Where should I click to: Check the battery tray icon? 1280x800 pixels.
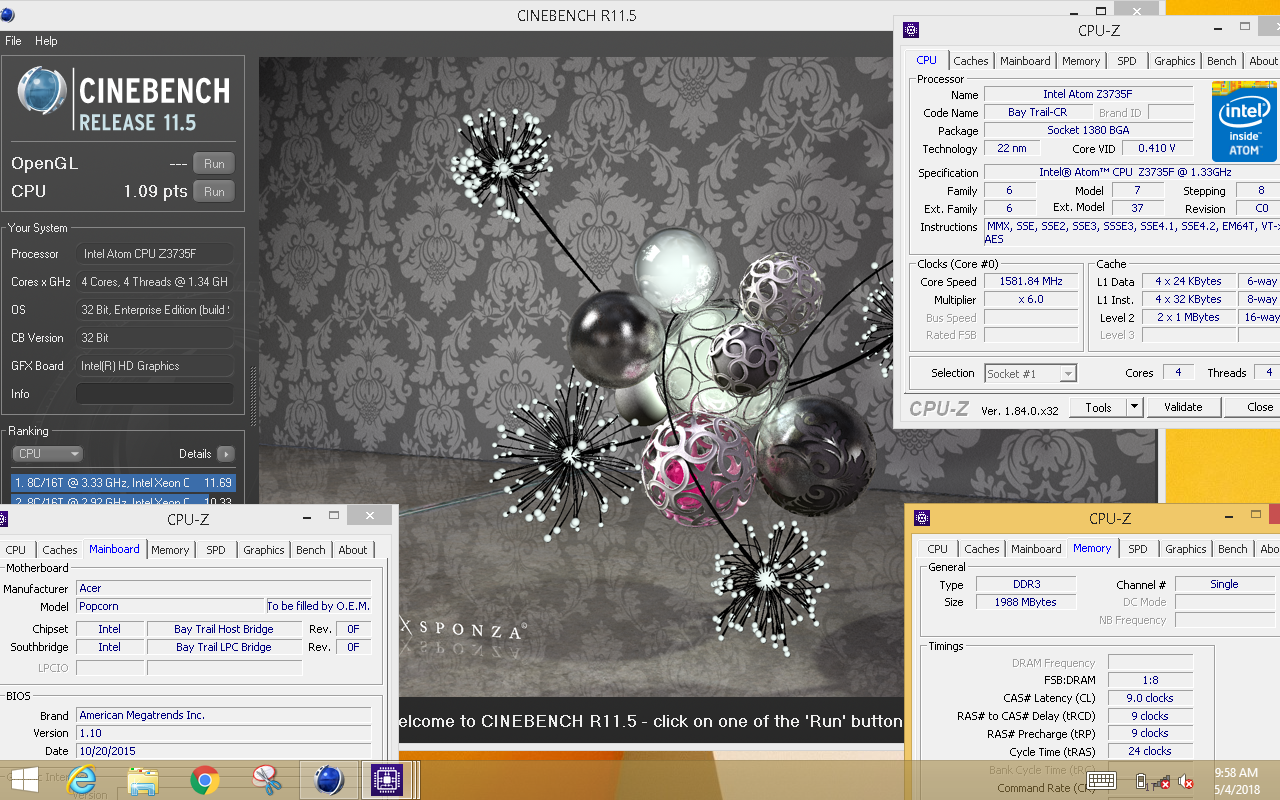pyautogui.click(x=1140, y=780)
